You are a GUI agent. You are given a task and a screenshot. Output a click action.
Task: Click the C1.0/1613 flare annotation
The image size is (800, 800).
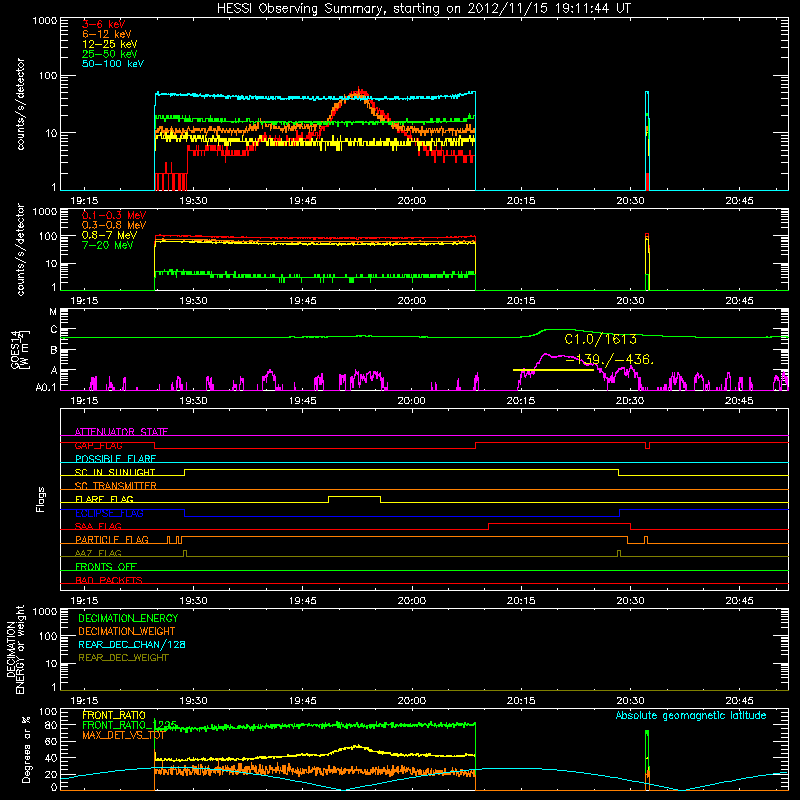[601, 339]
